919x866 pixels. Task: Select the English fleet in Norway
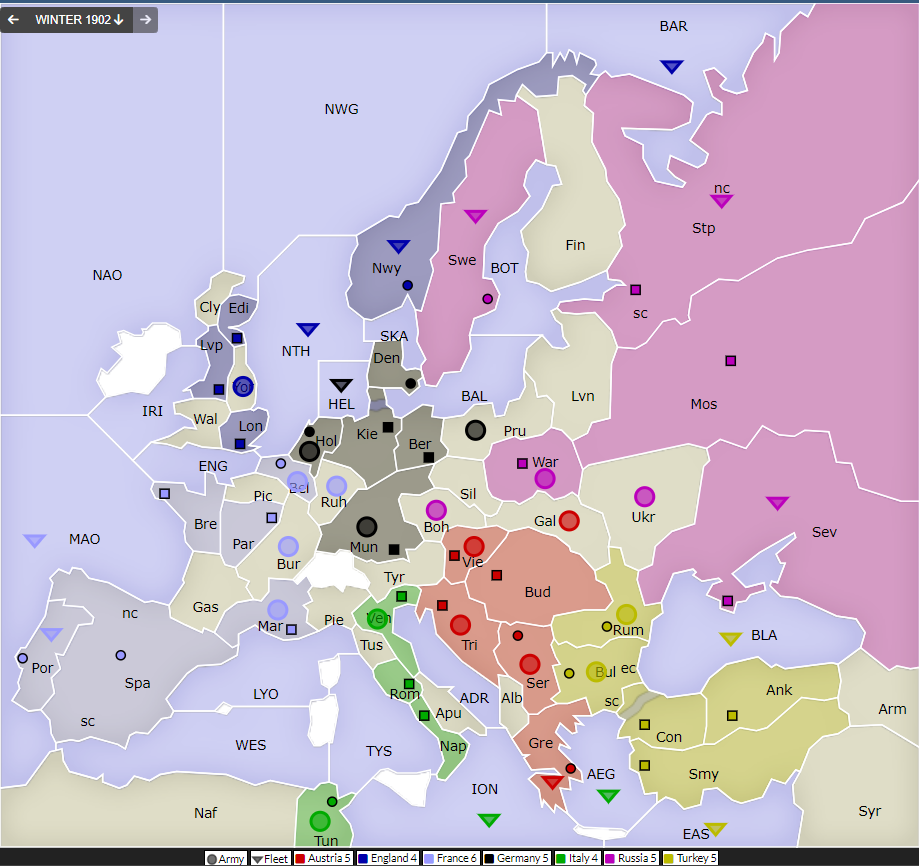tap(399, 247)
